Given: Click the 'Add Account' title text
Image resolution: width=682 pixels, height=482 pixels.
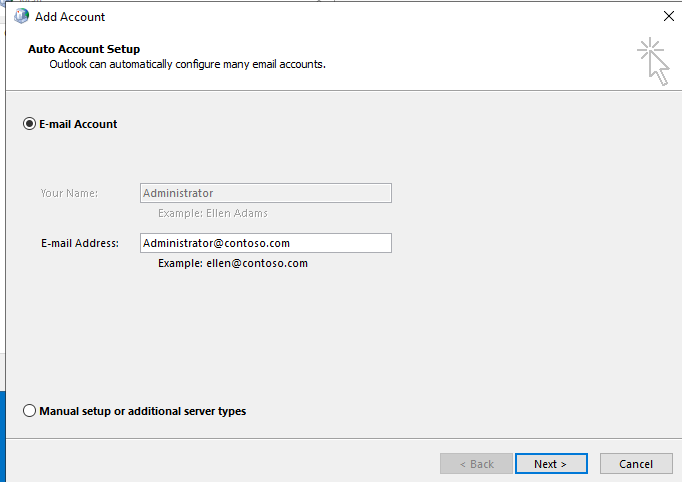Looking at the screenshot, I should click(x=70, y=17).
